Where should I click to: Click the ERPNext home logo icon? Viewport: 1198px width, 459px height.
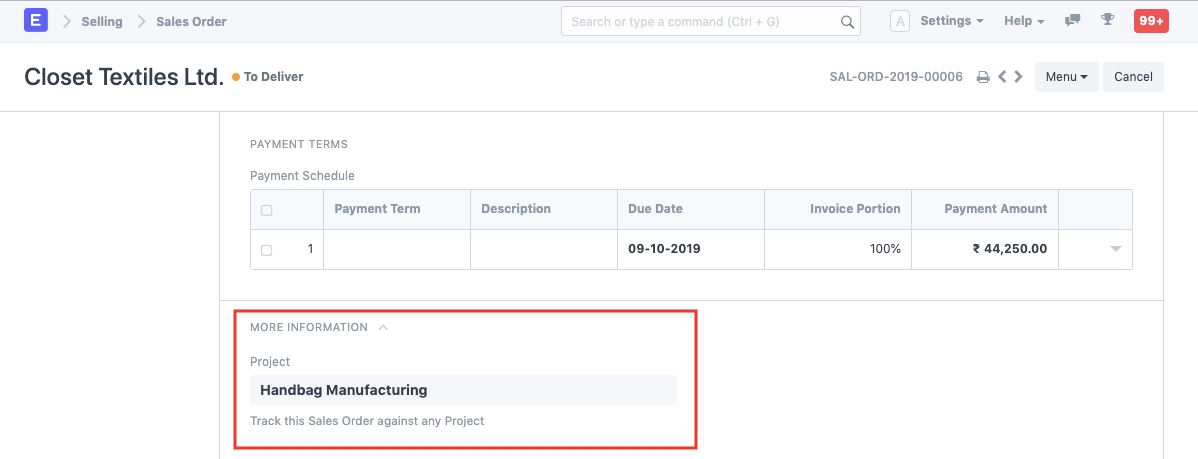tap(36, 21)
